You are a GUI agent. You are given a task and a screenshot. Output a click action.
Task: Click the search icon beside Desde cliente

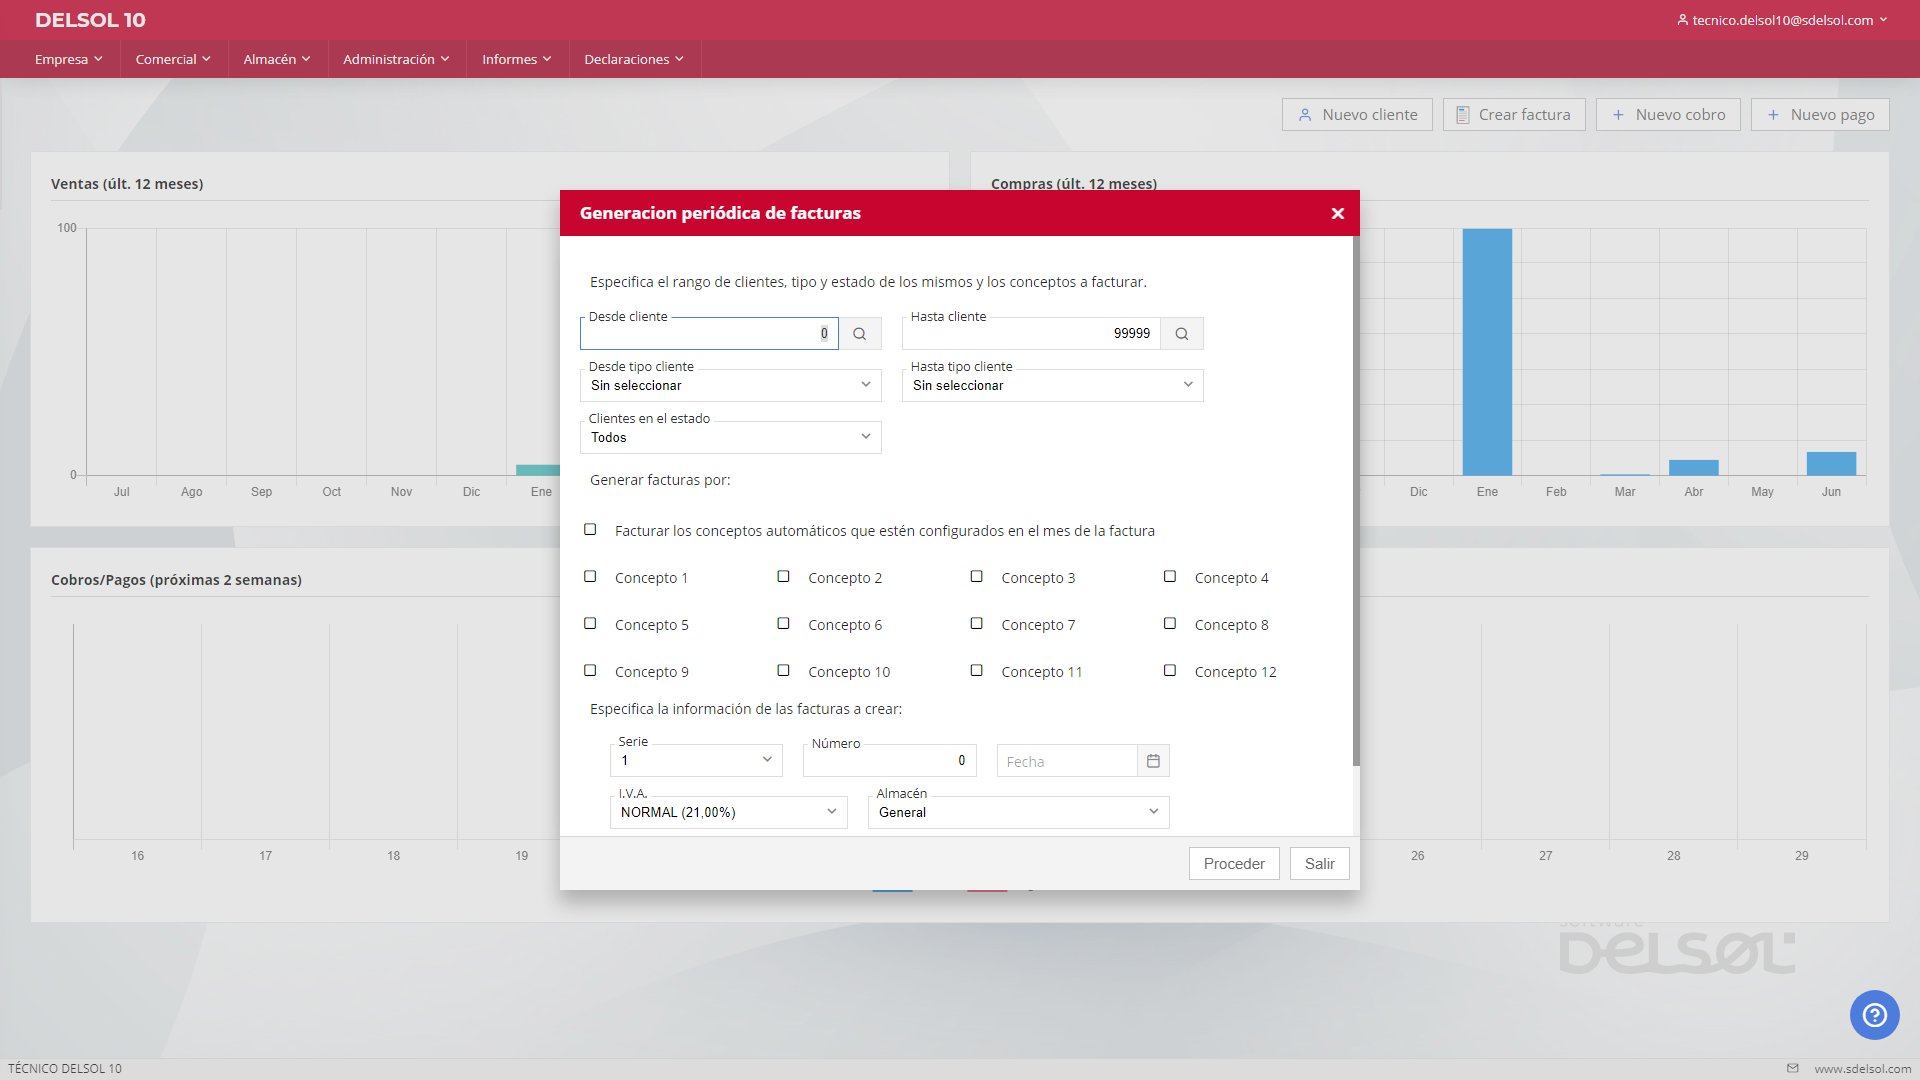(859, 334)
